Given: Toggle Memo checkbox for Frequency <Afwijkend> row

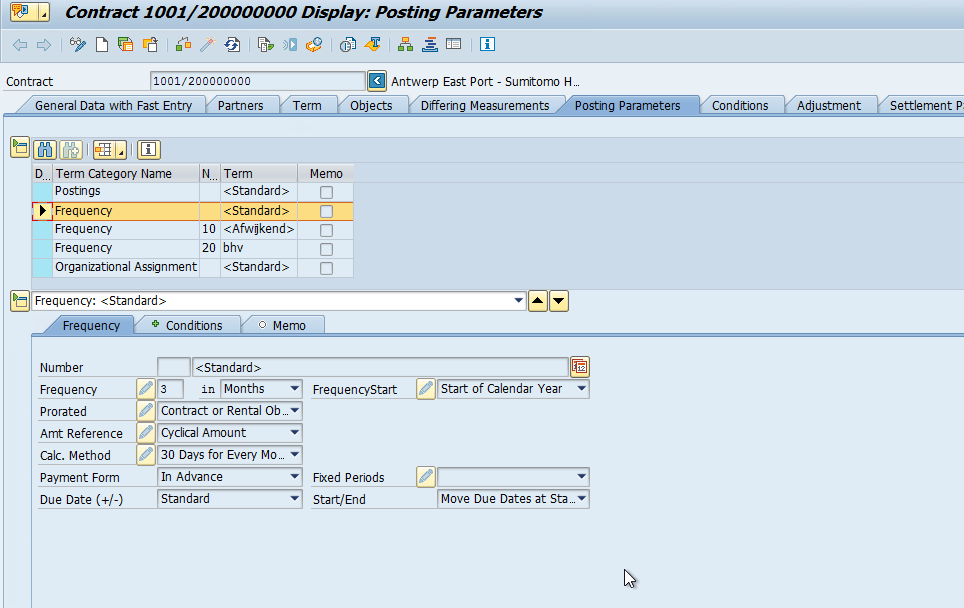Looking at the screenshot, I should (326, 231).
